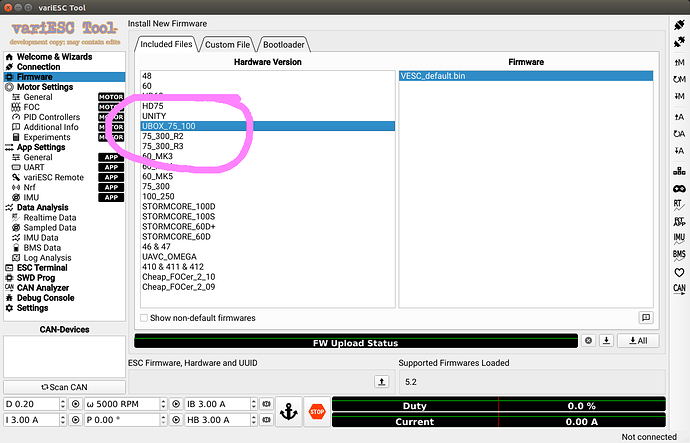Run RPM with play icon beside ω 5000 RPM
The height and width of the screenshot is (443, 690).
pyautogui.click(x=176, y=404)
